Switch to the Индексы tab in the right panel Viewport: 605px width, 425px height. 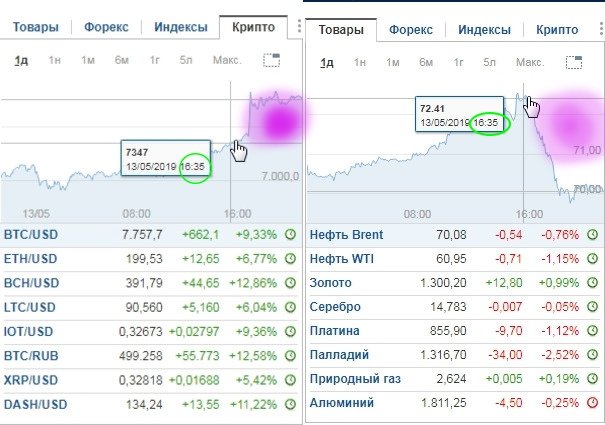(x=485, y=30)
